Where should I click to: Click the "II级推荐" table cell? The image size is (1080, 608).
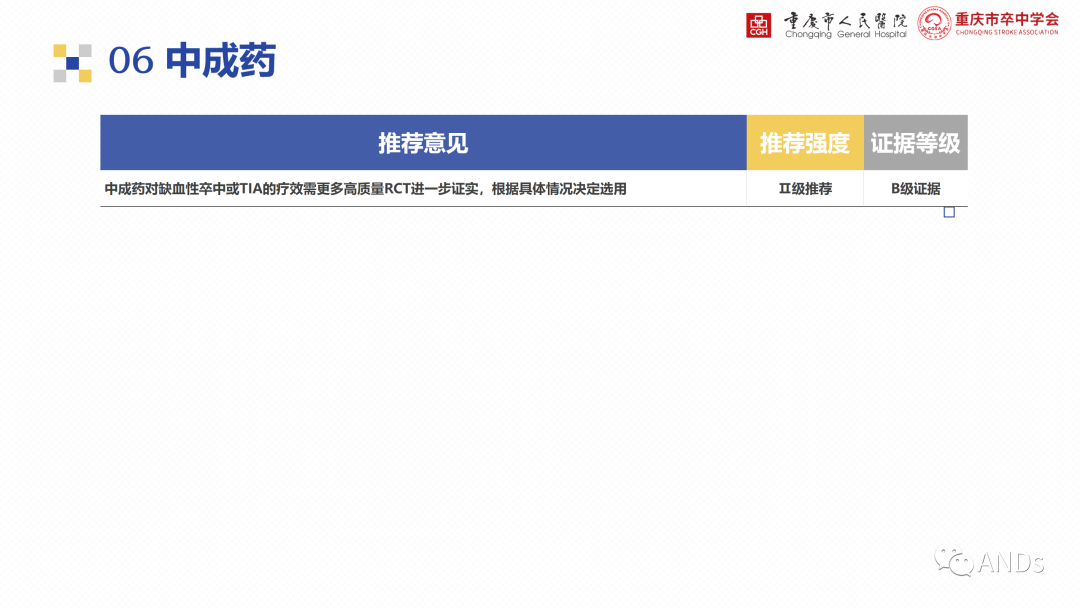(805, 189)
